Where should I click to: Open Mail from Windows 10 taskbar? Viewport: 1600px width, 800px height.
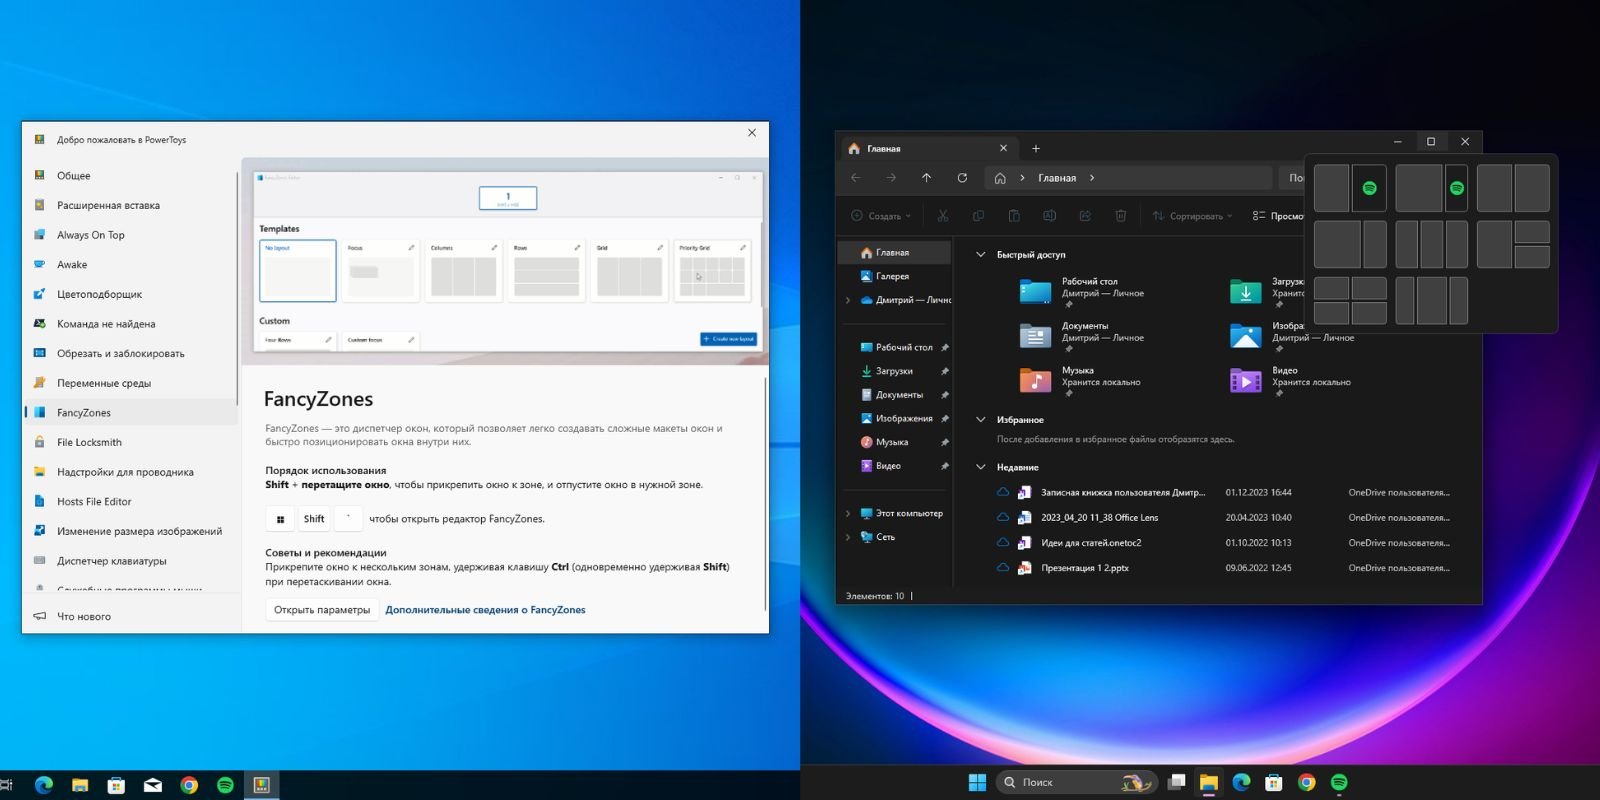pos(153,786)
